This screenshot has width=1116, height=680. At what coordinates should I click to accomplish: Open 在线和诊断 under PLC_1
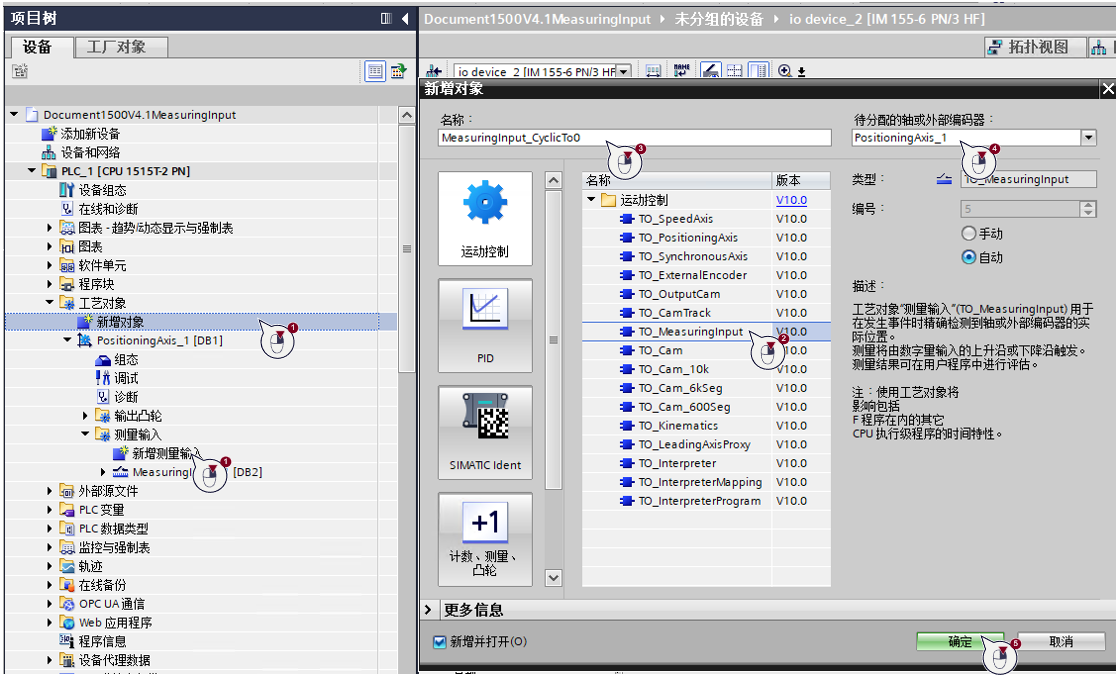107,209
